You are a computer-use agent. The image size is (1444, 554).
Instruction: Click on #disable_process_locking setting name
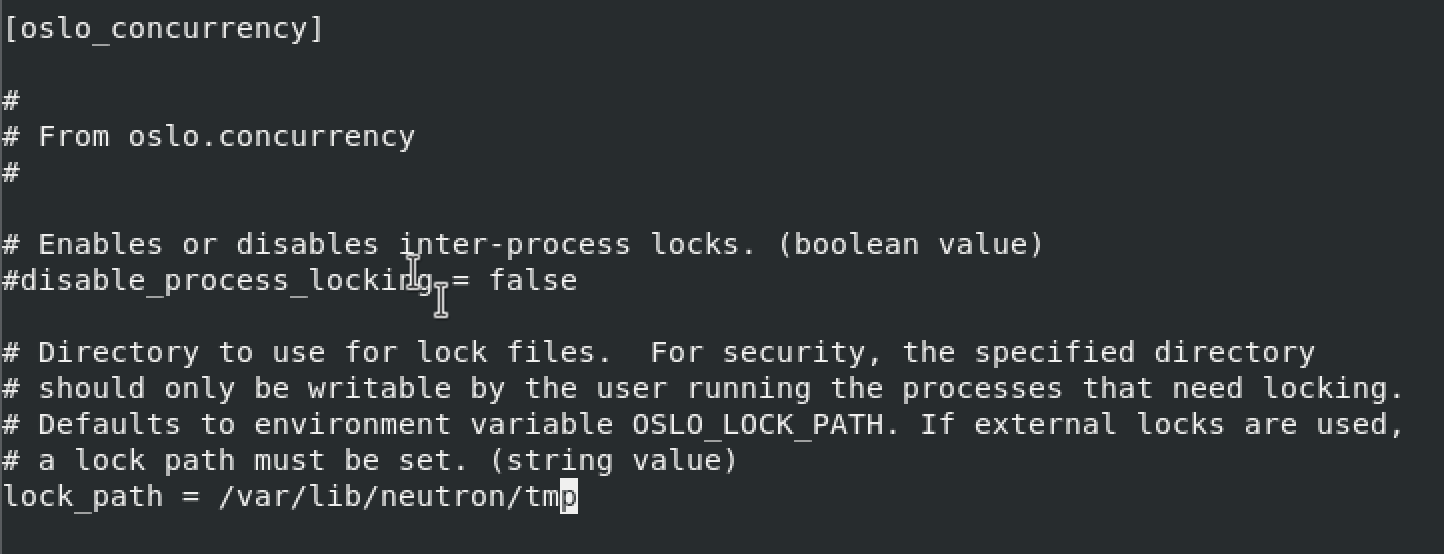tap(218, 281)
